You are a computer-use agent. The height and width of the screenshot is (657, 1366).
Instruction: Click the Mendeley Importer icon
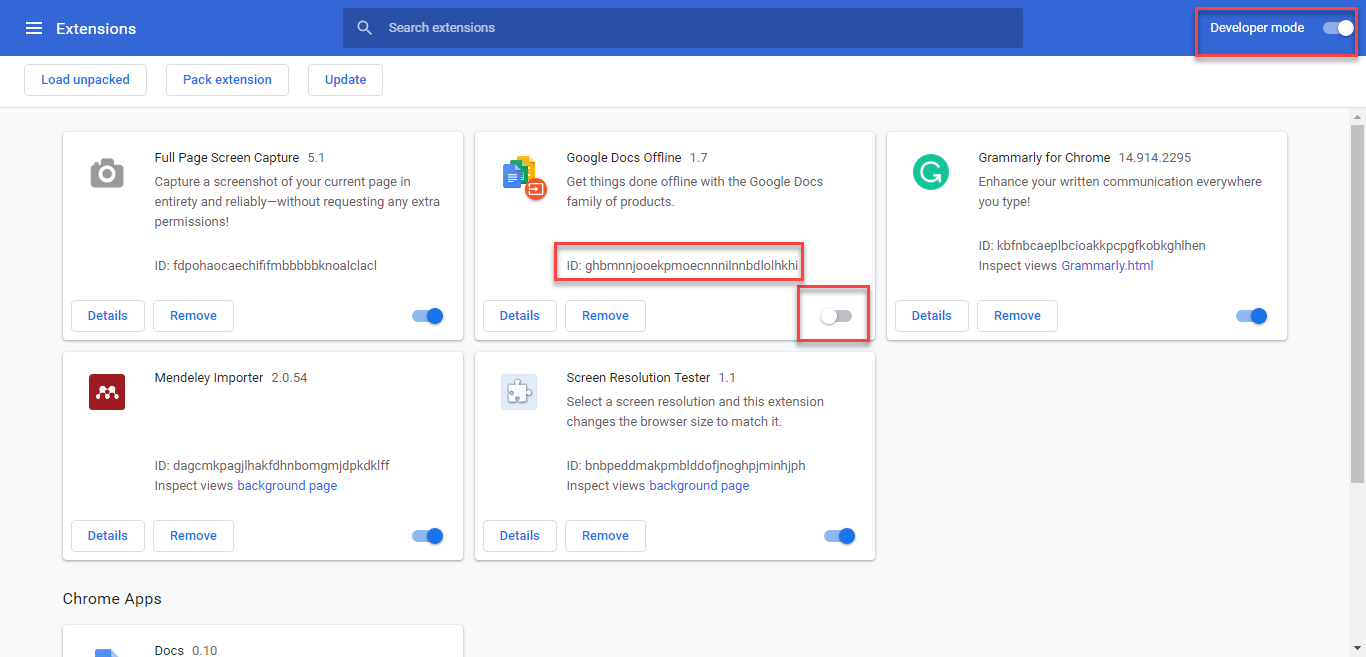point(107,392)
